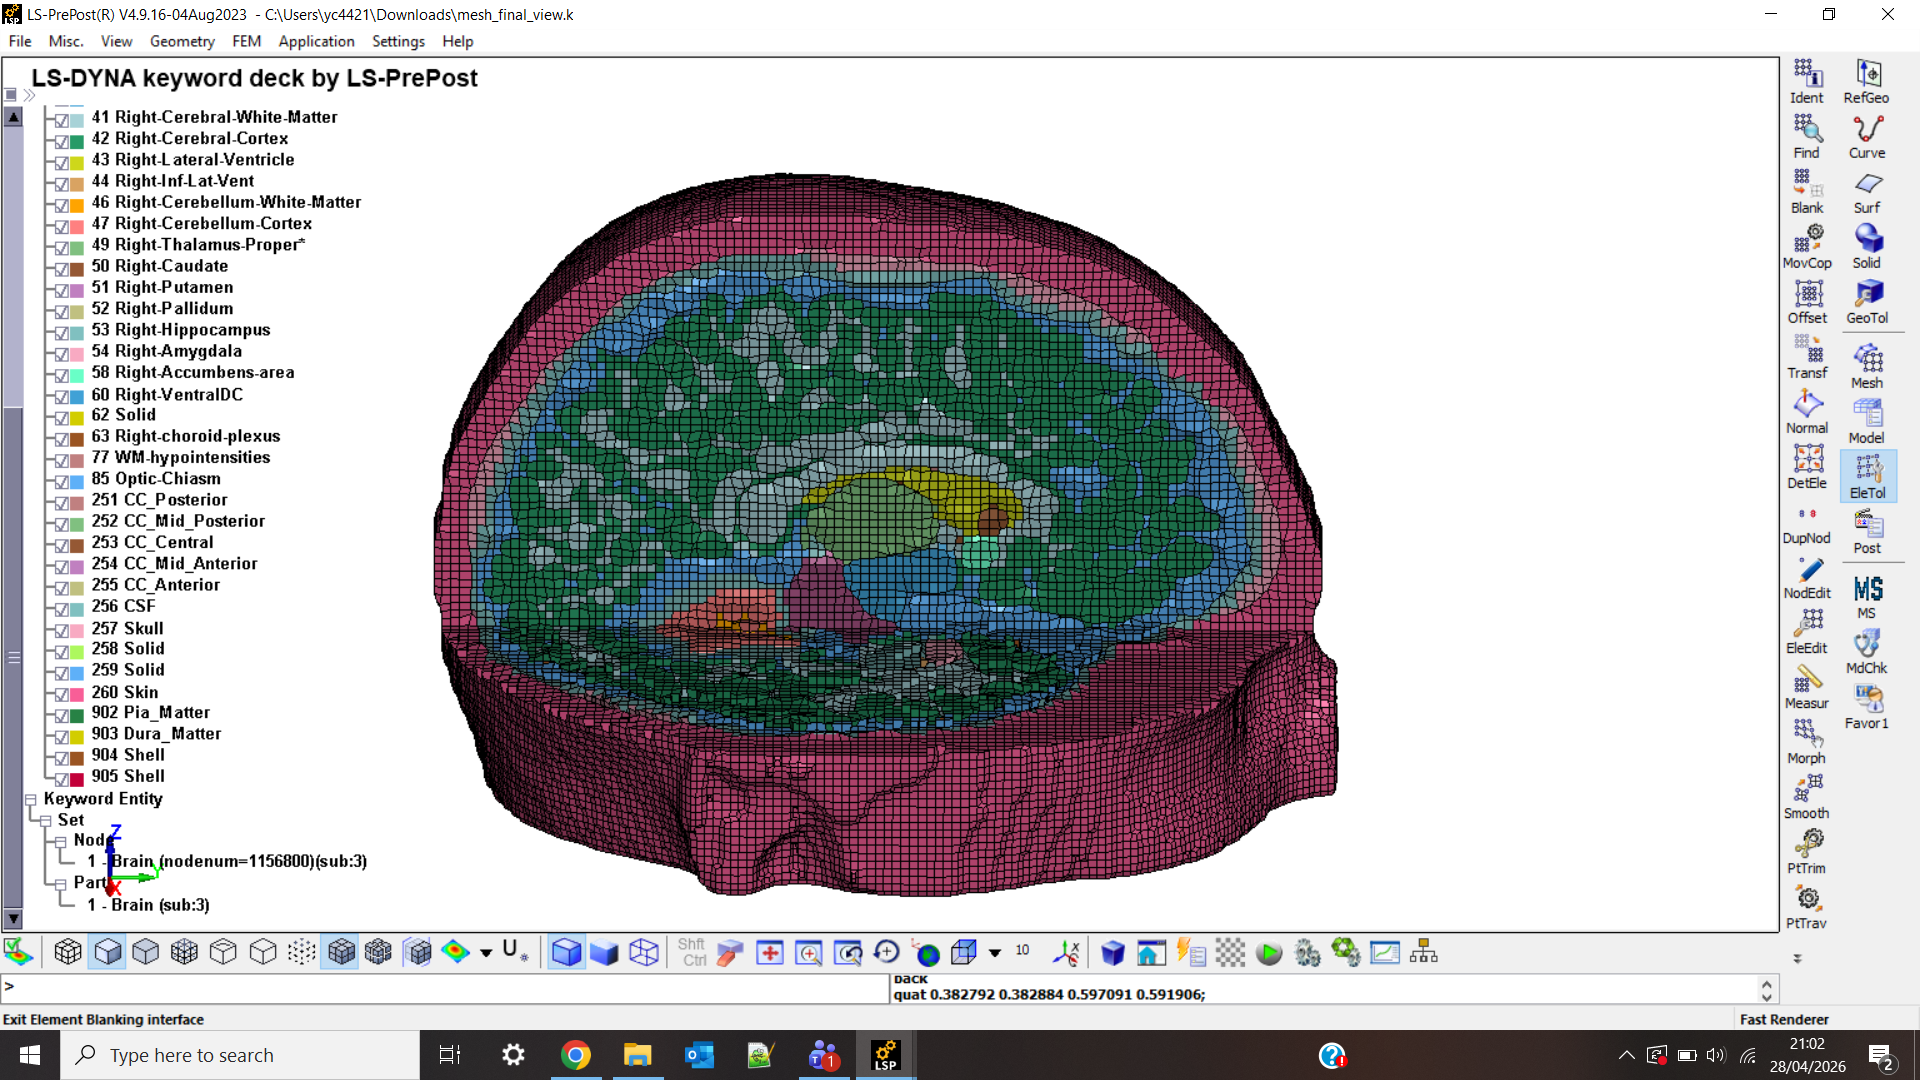Open the Solid geometry panel
This screenshot has width=1920, height=1080.
(1867, 246)
